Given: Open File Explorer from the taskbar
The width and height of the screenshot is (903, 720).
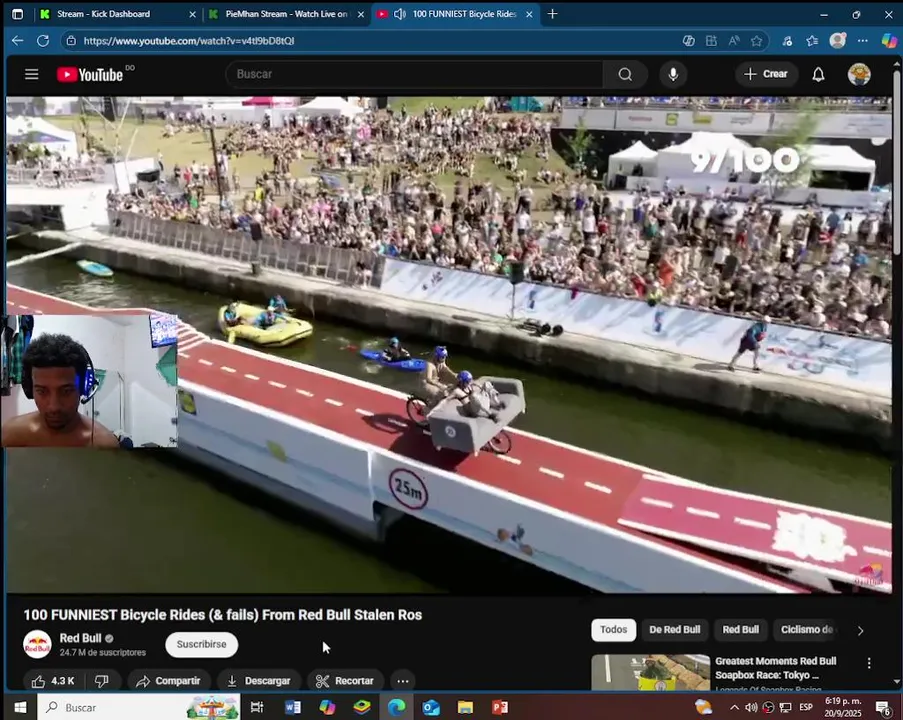Looking at the screenshot, I should [x=465, y=707].
